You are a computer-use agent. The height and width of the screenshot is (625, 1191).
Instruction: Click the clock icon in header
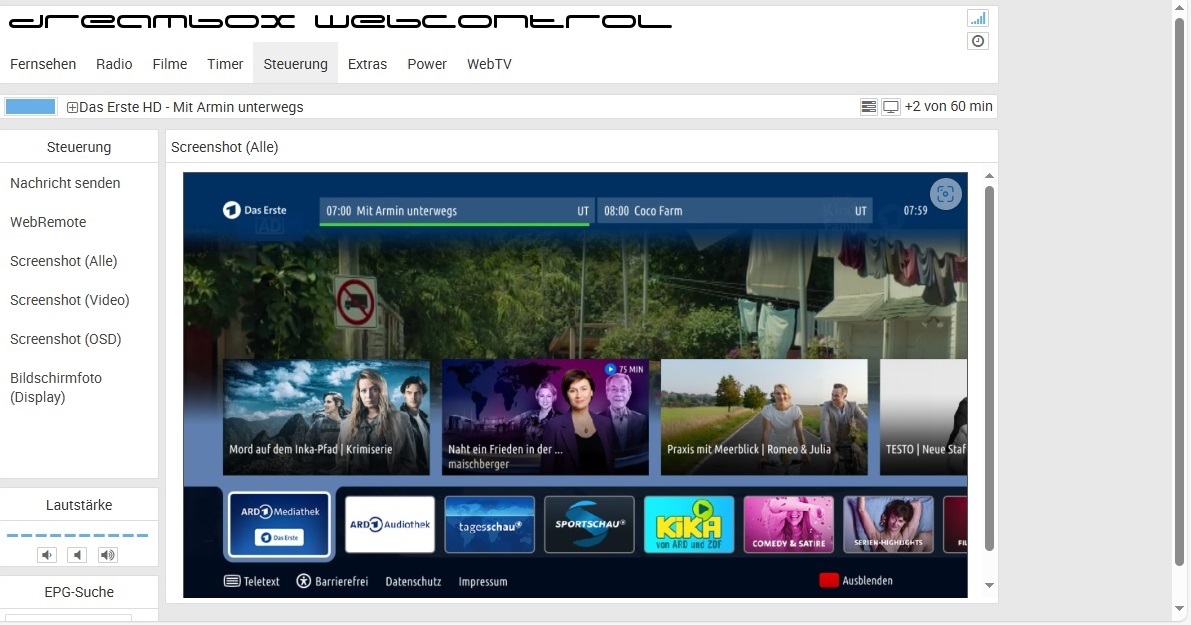tap(977, 41)
